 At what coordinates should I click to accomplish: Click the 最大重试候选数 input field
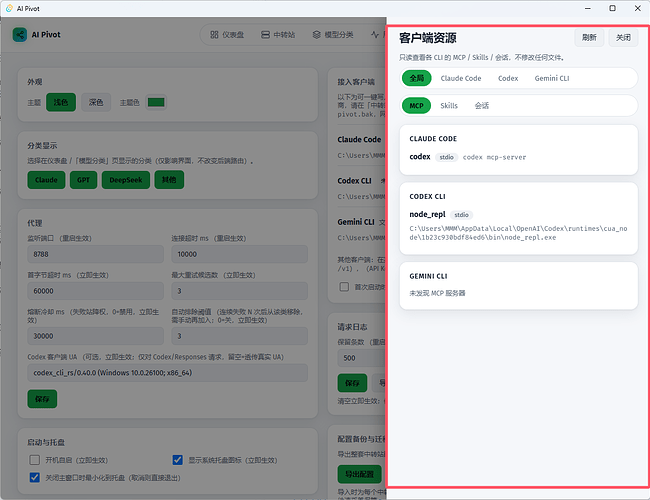pyautogui.click(x=240, y=291)
